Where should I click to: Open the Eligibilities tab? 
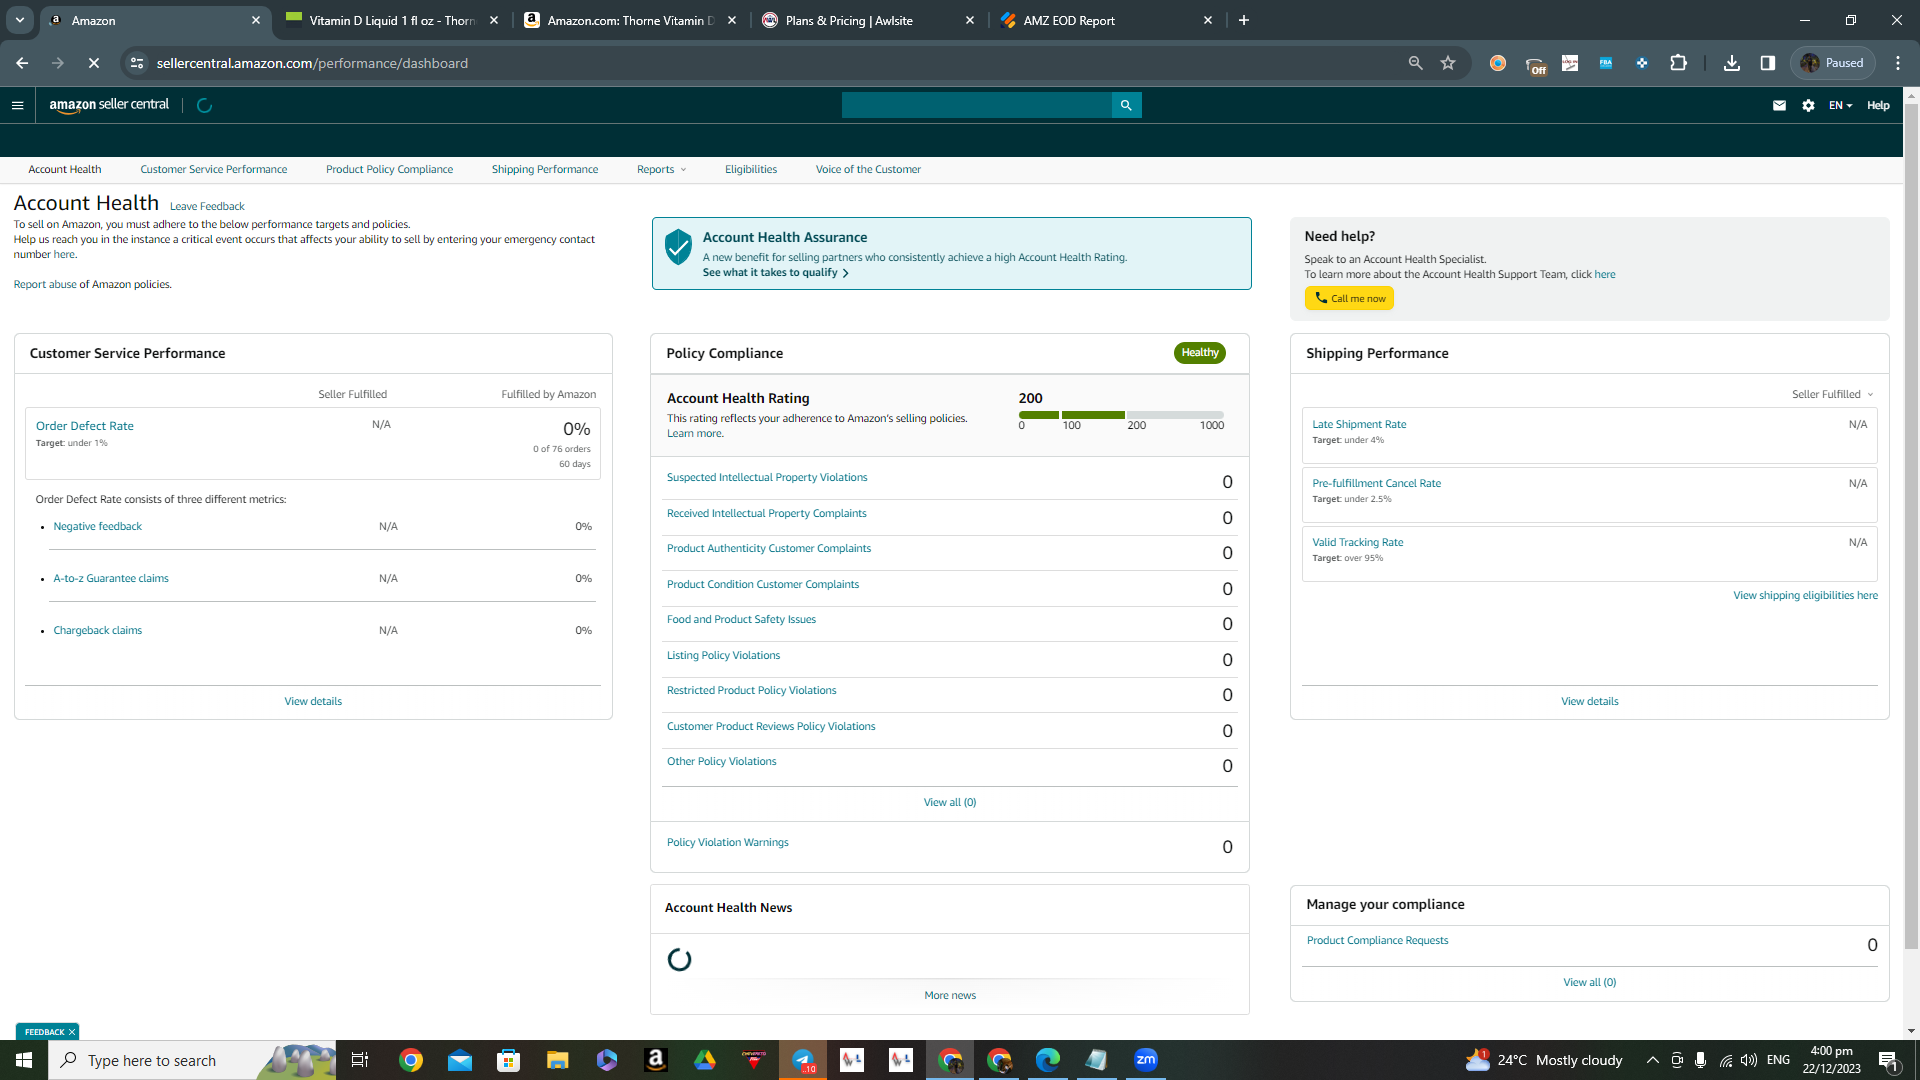tap(751, 169)
